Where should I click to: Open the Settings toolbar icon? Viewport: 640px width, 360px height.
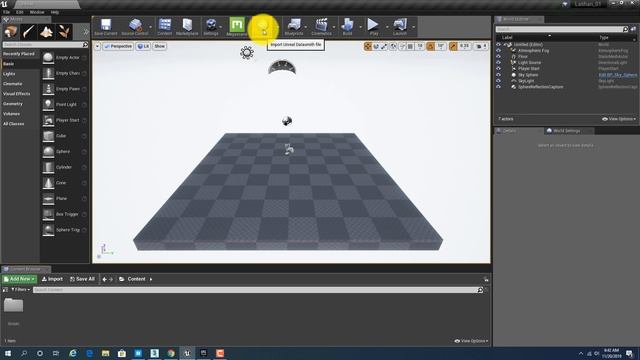click(211, 27)
